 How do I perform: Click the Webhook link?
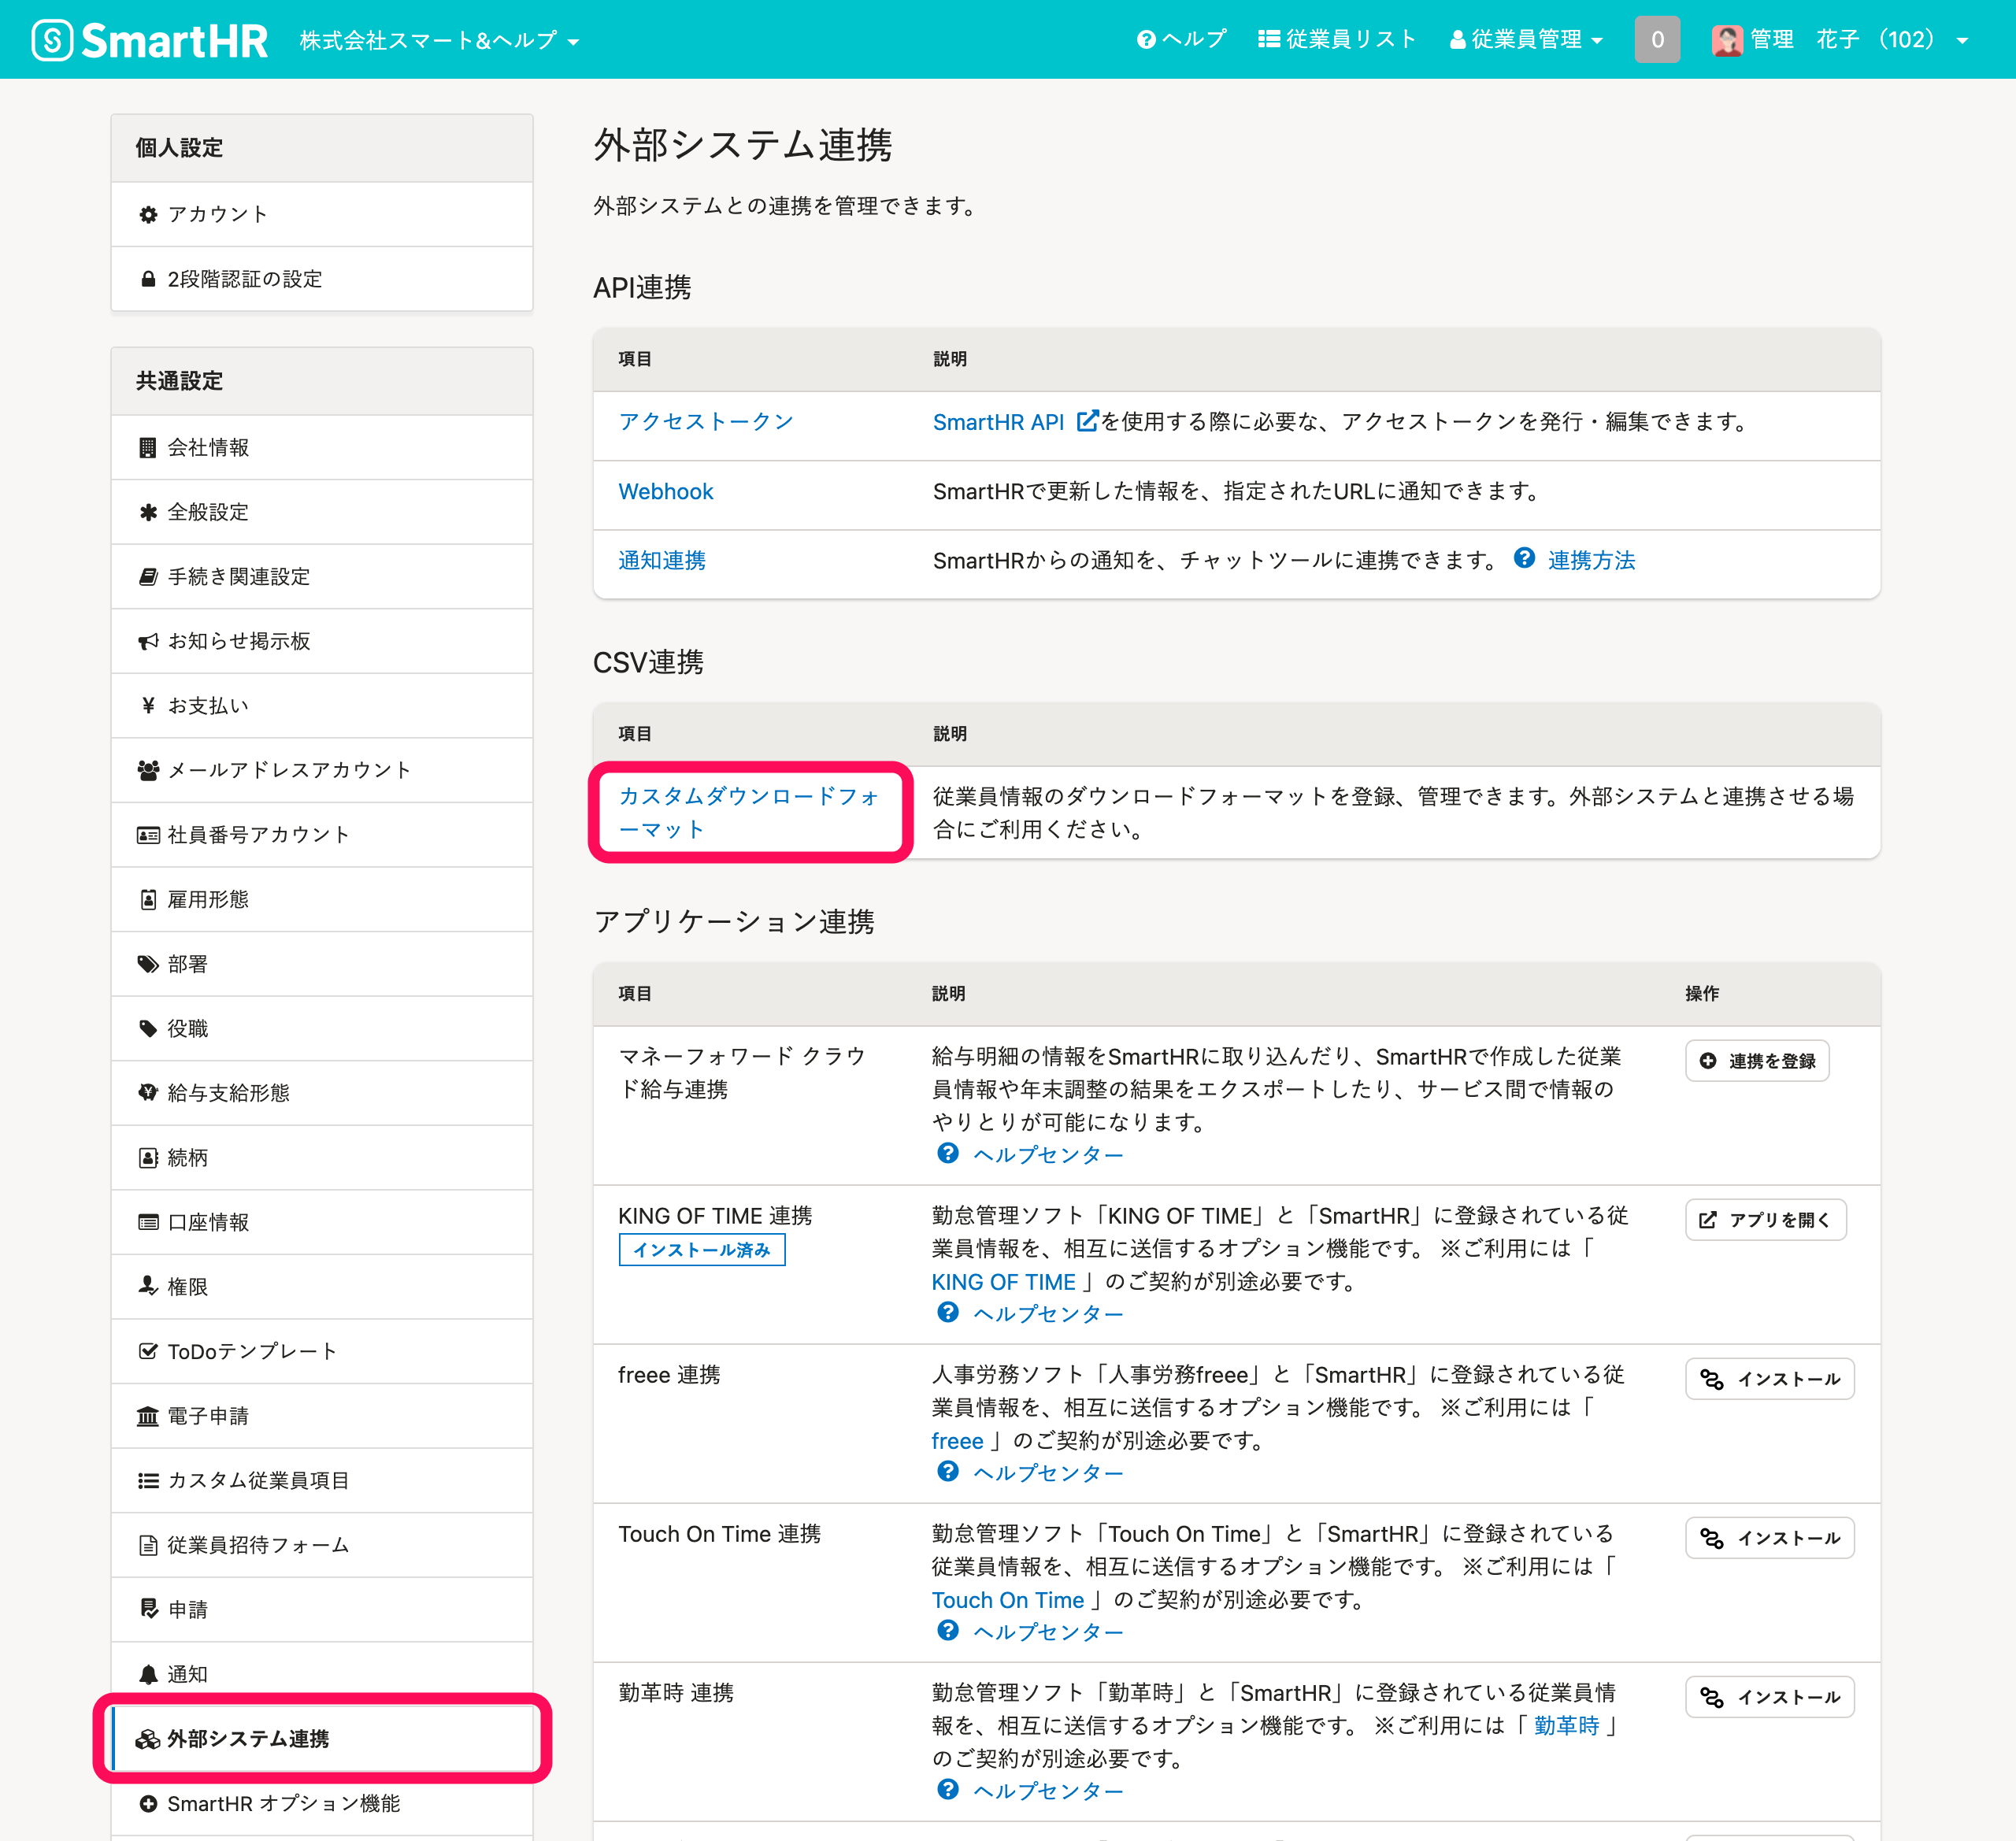point(666,491)
